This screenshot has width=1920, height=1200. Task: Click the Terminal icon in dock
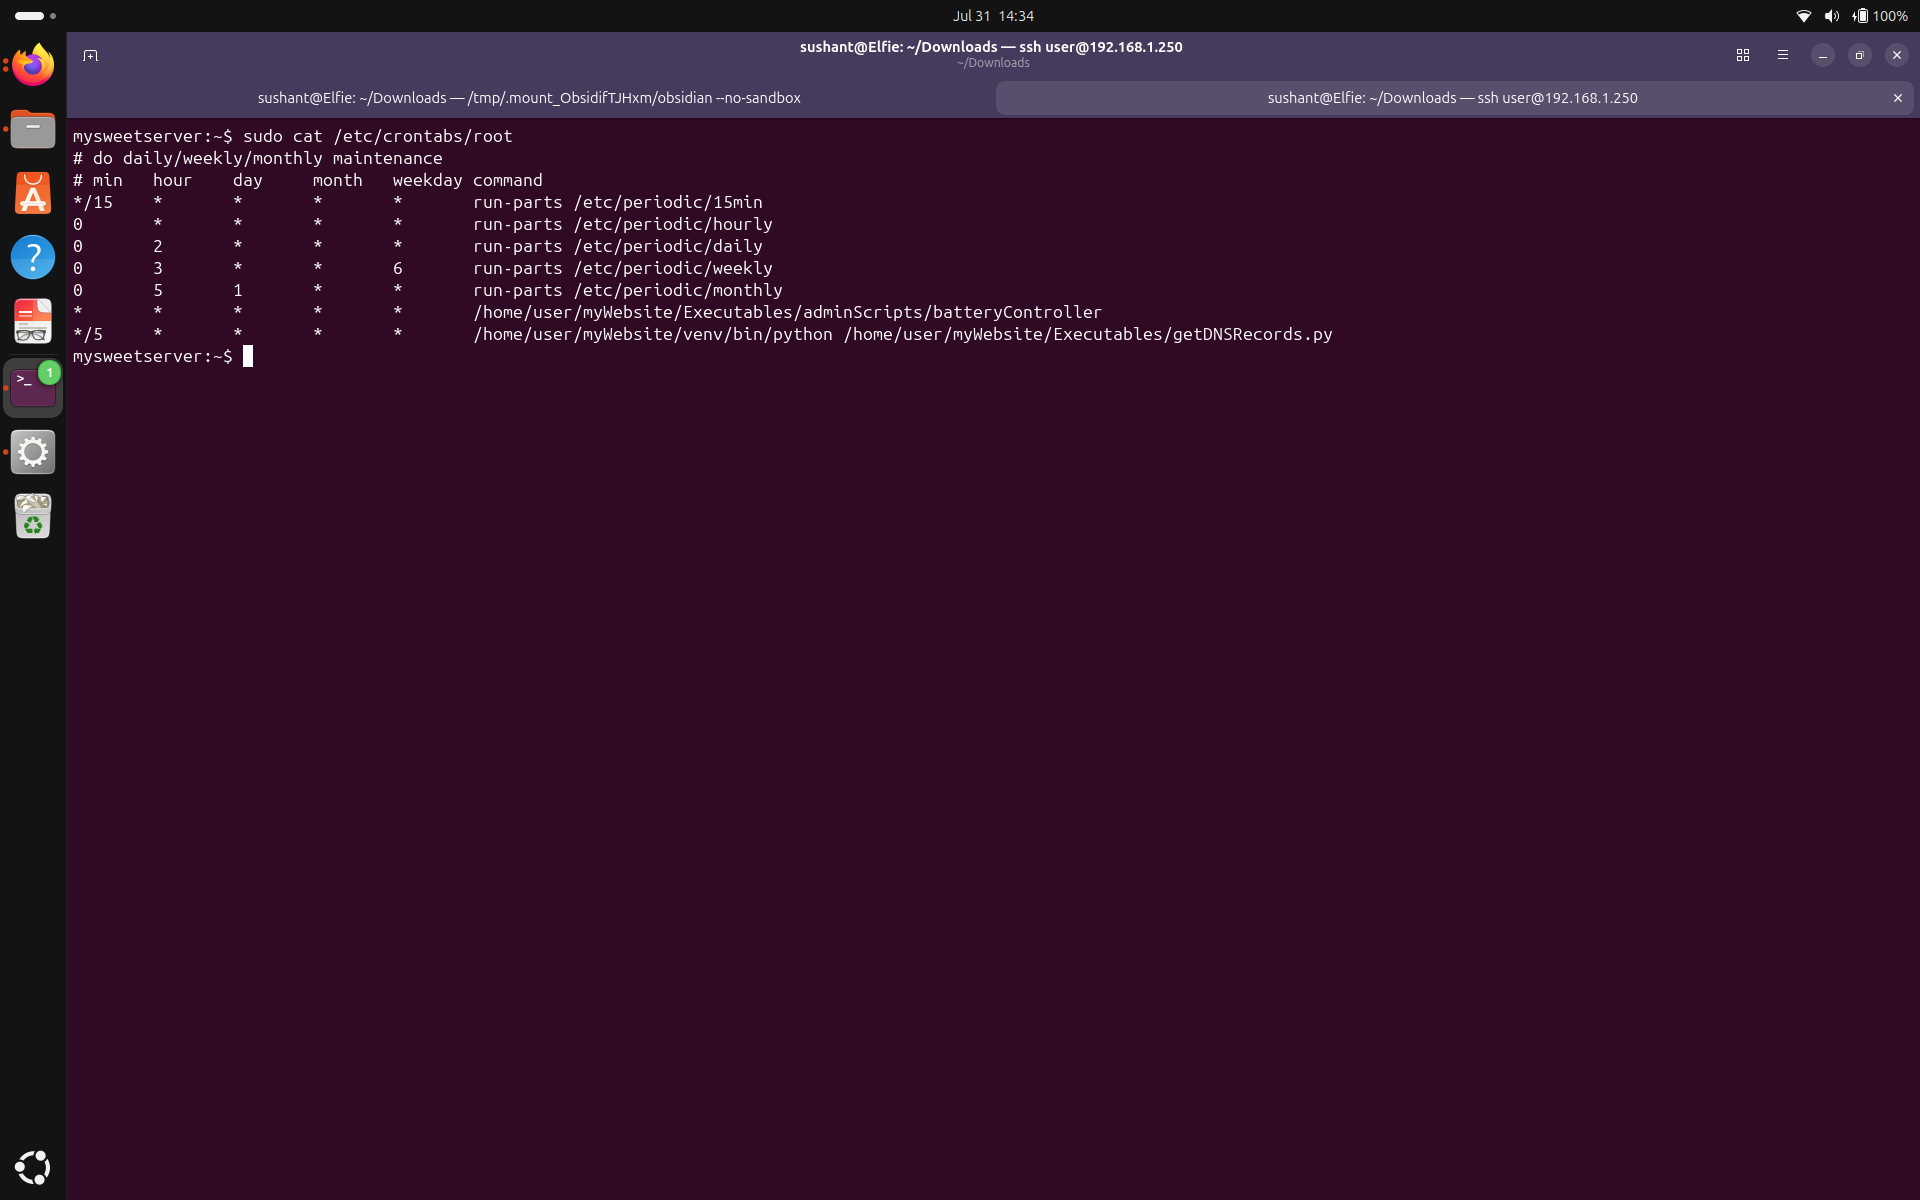(x=33, y=388)
